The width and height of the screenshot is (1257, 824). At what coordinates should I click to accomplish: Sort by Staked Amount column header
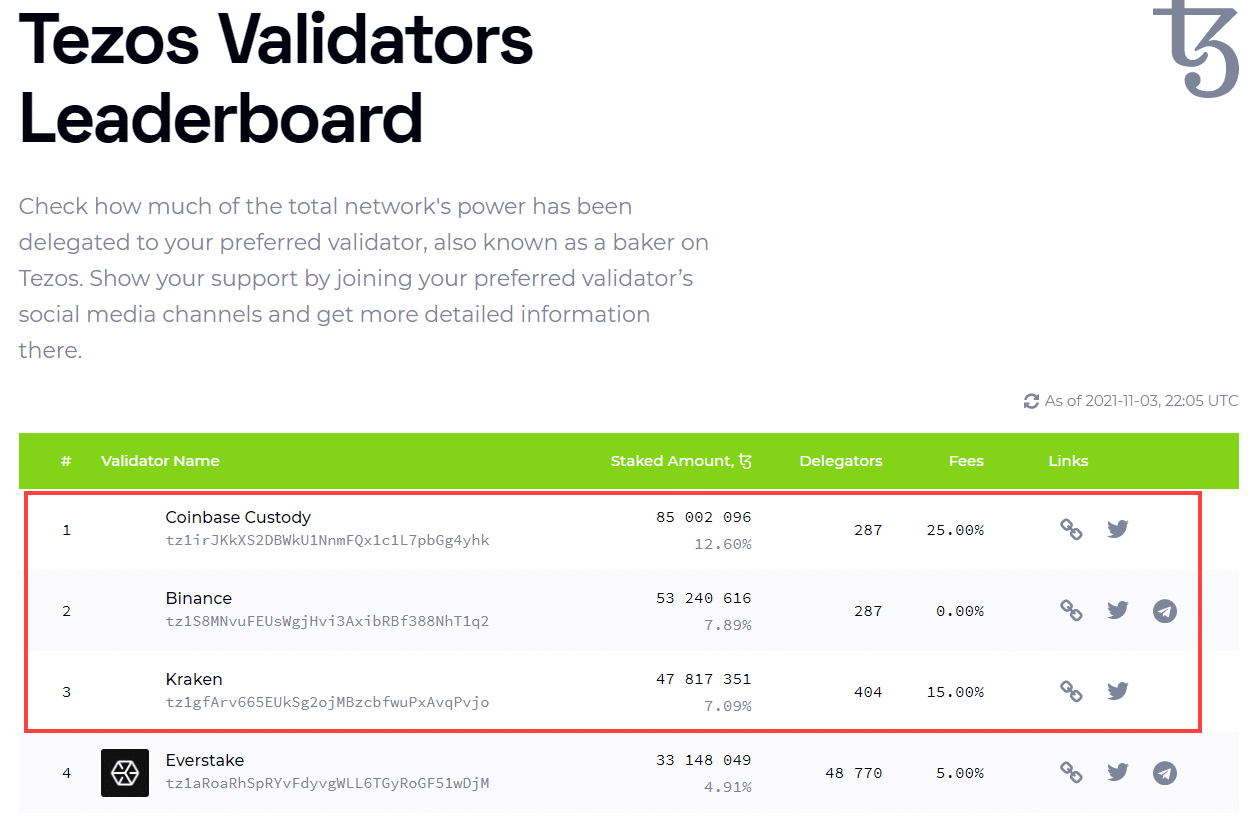(x=681, y=461)
